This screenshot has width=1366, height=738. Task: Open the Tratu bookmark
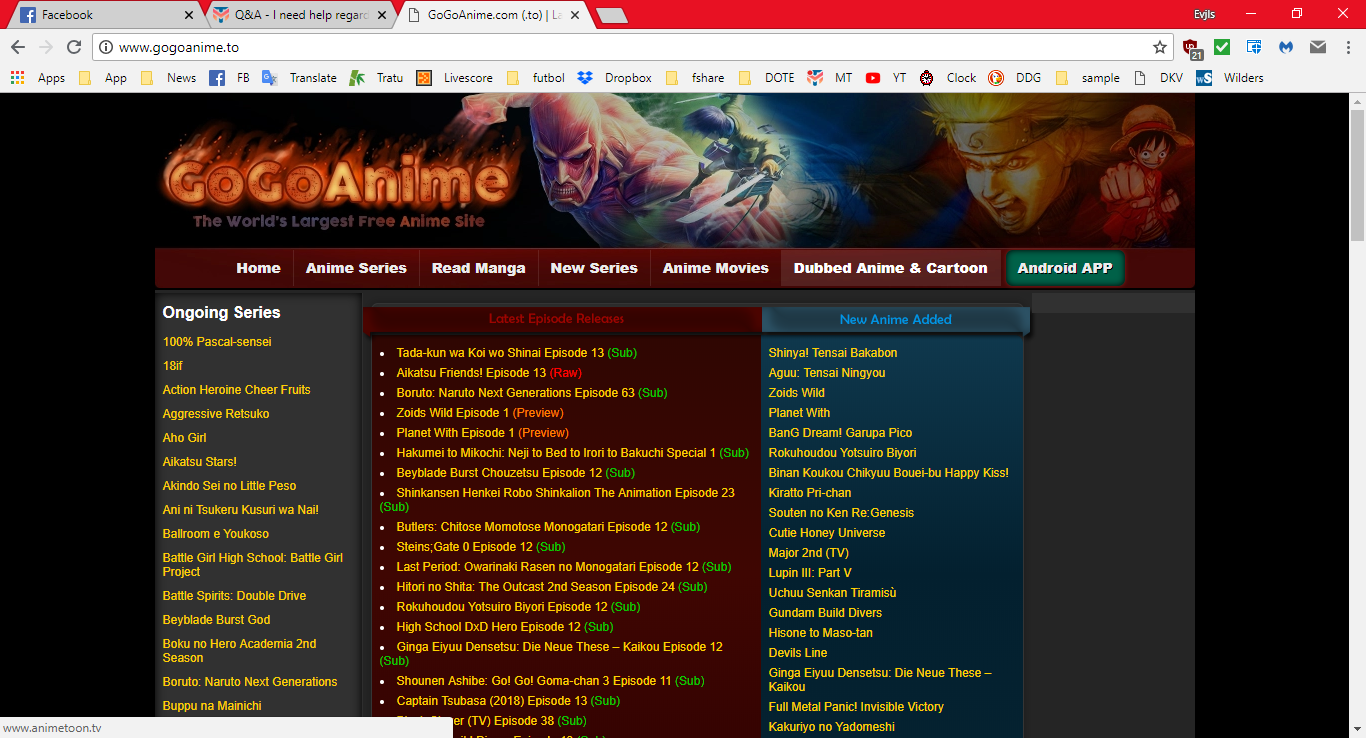click(377, 78)
